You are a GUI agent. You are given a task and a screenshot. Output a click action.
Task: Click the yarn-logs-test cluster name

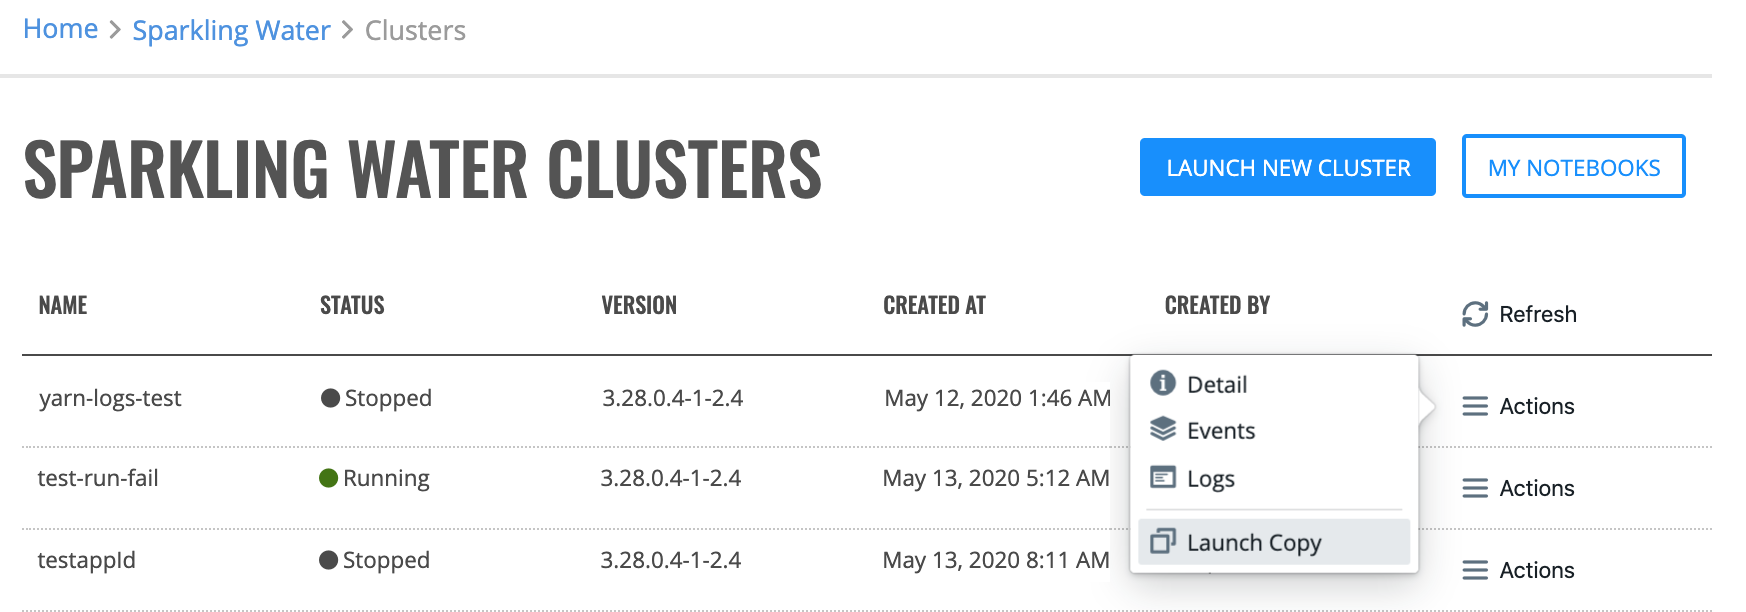(110, 398)
